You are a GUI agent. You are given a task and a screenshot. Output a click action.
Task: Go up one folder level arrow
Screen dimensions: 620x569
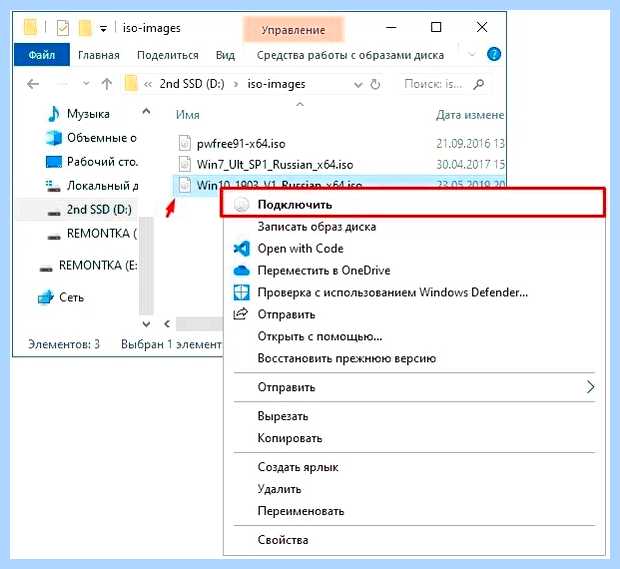[x=106, y=84]
